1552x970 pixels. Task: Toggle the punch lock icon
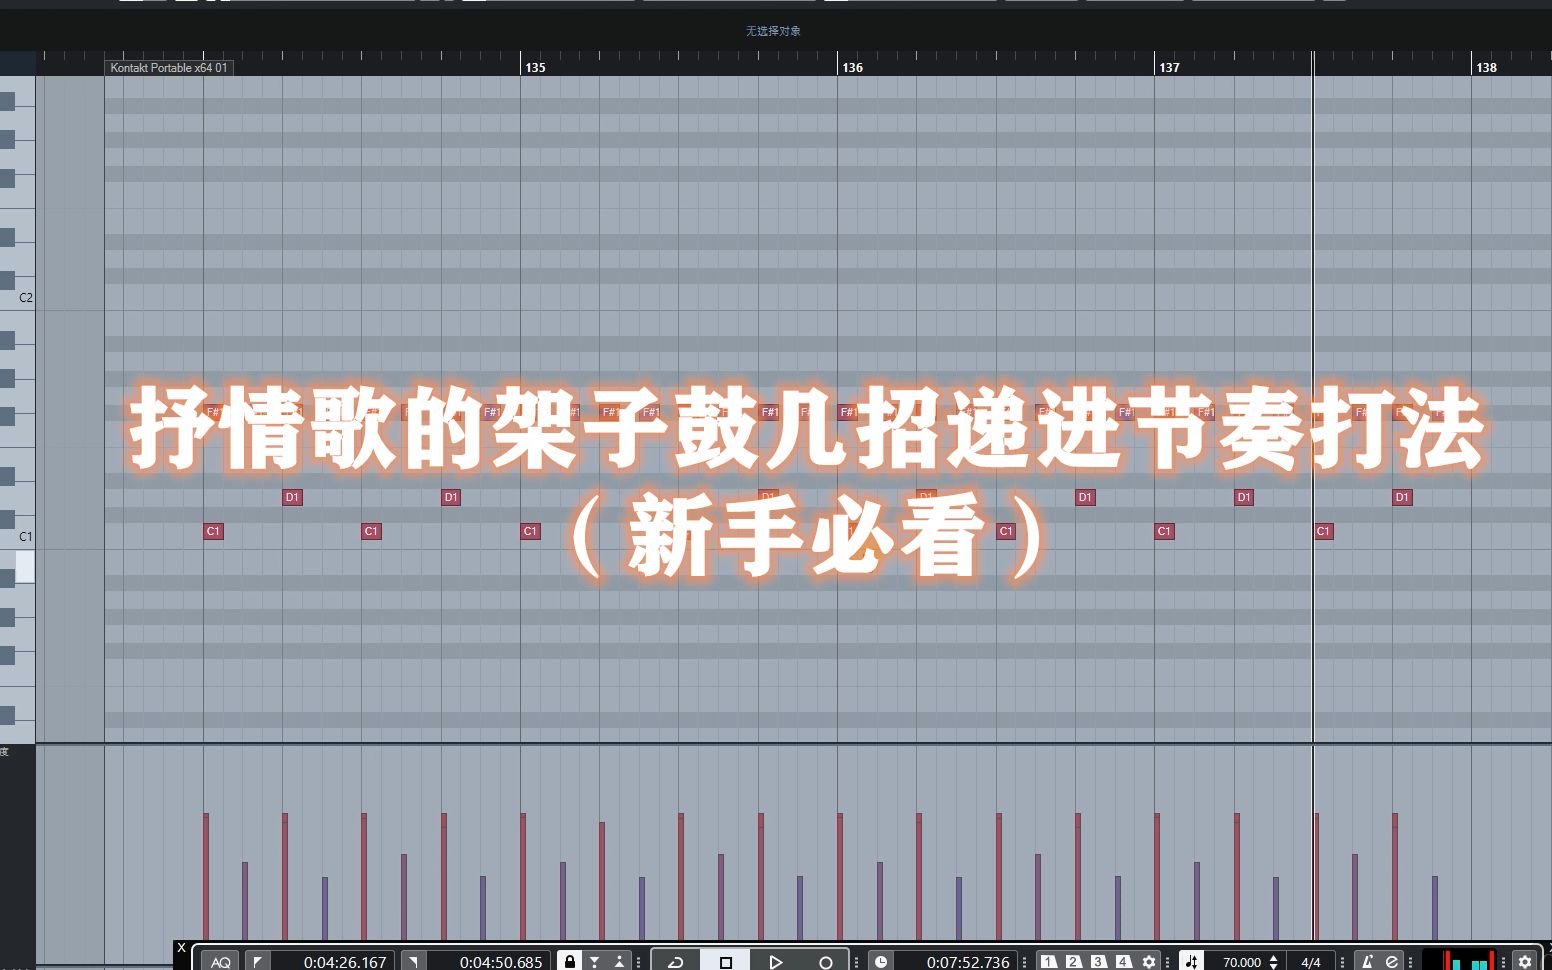[570, 962]
